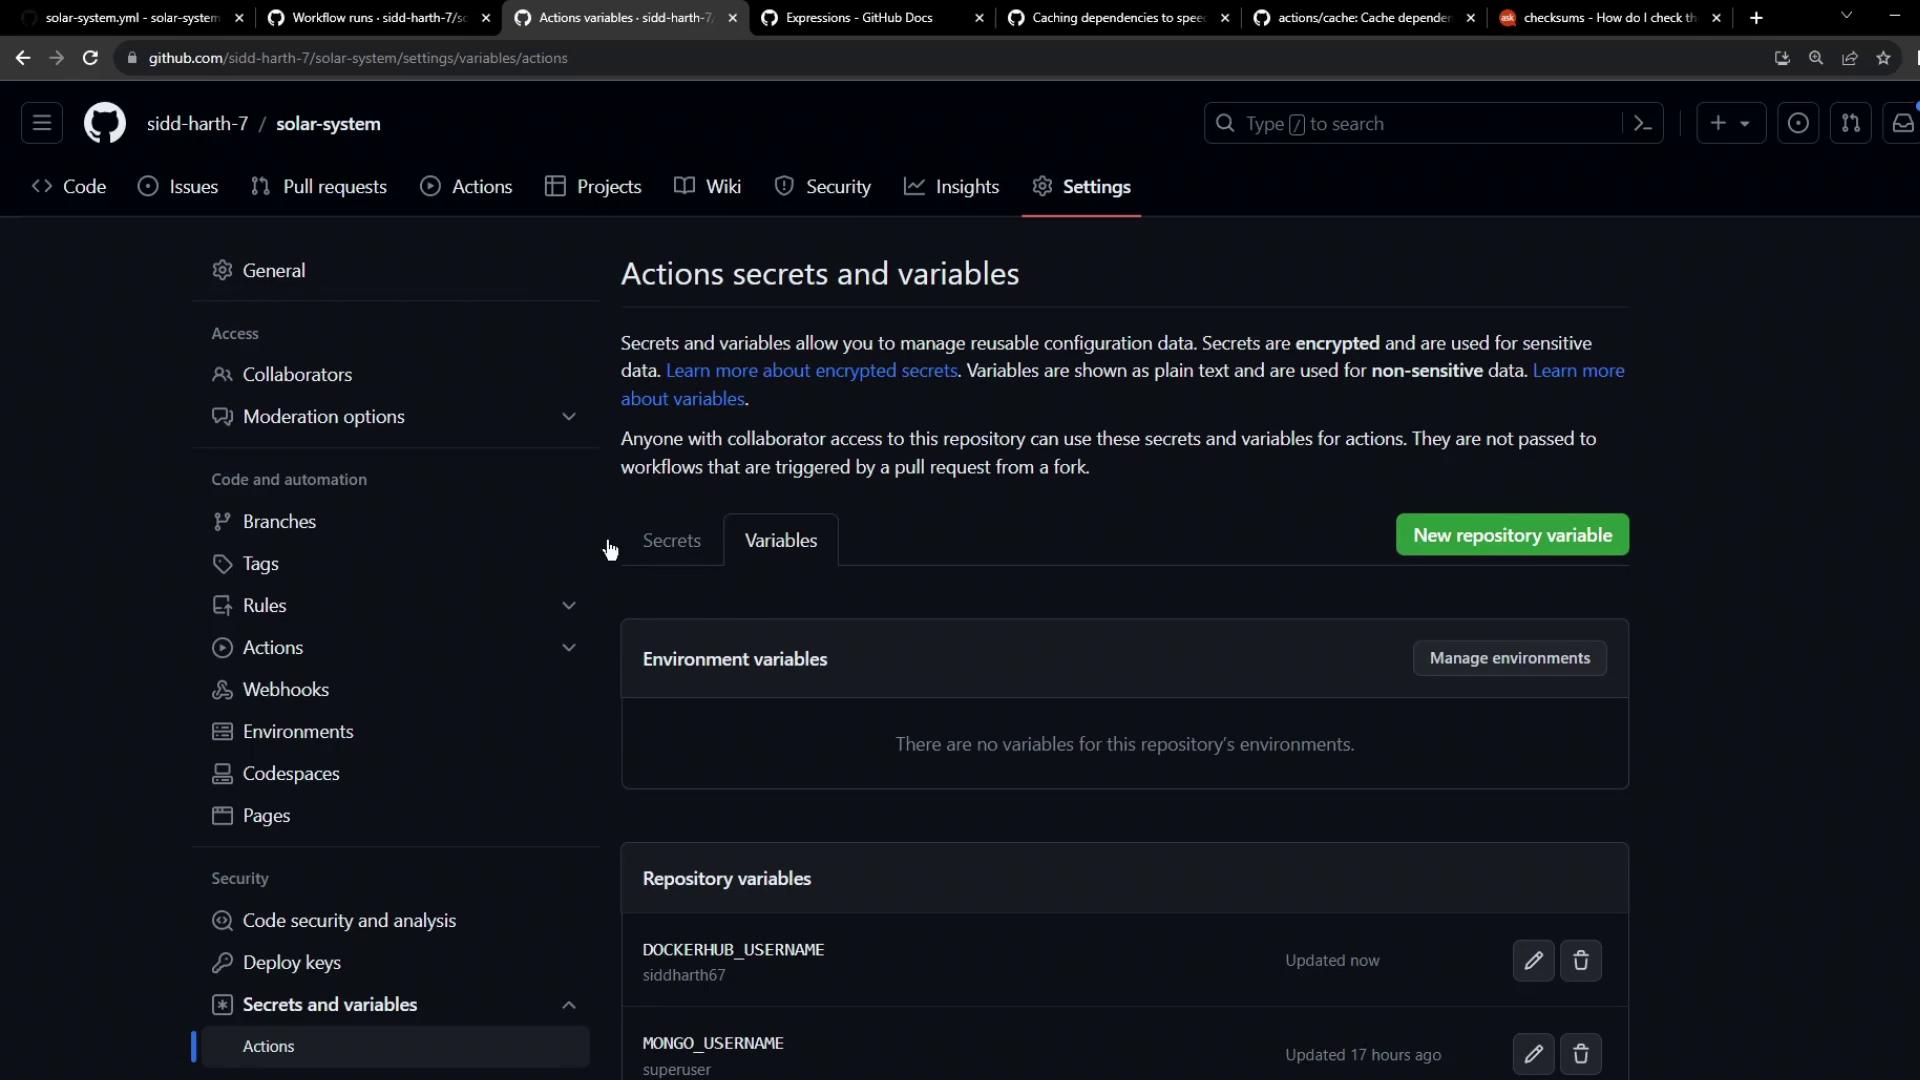Click Manage environments button
1920x1080 pixels.
[x=1508, y=658]
